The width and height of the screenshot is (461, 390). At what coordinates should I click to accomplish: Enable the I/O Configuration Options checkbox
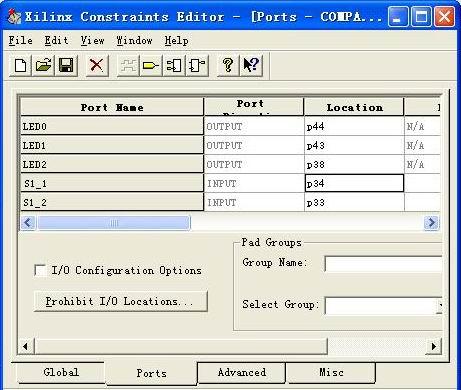tap(40, 270)
